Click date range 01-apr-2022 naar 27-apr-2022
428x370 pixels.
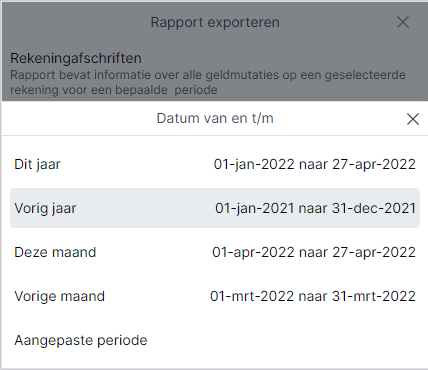[x=314, y=252]
